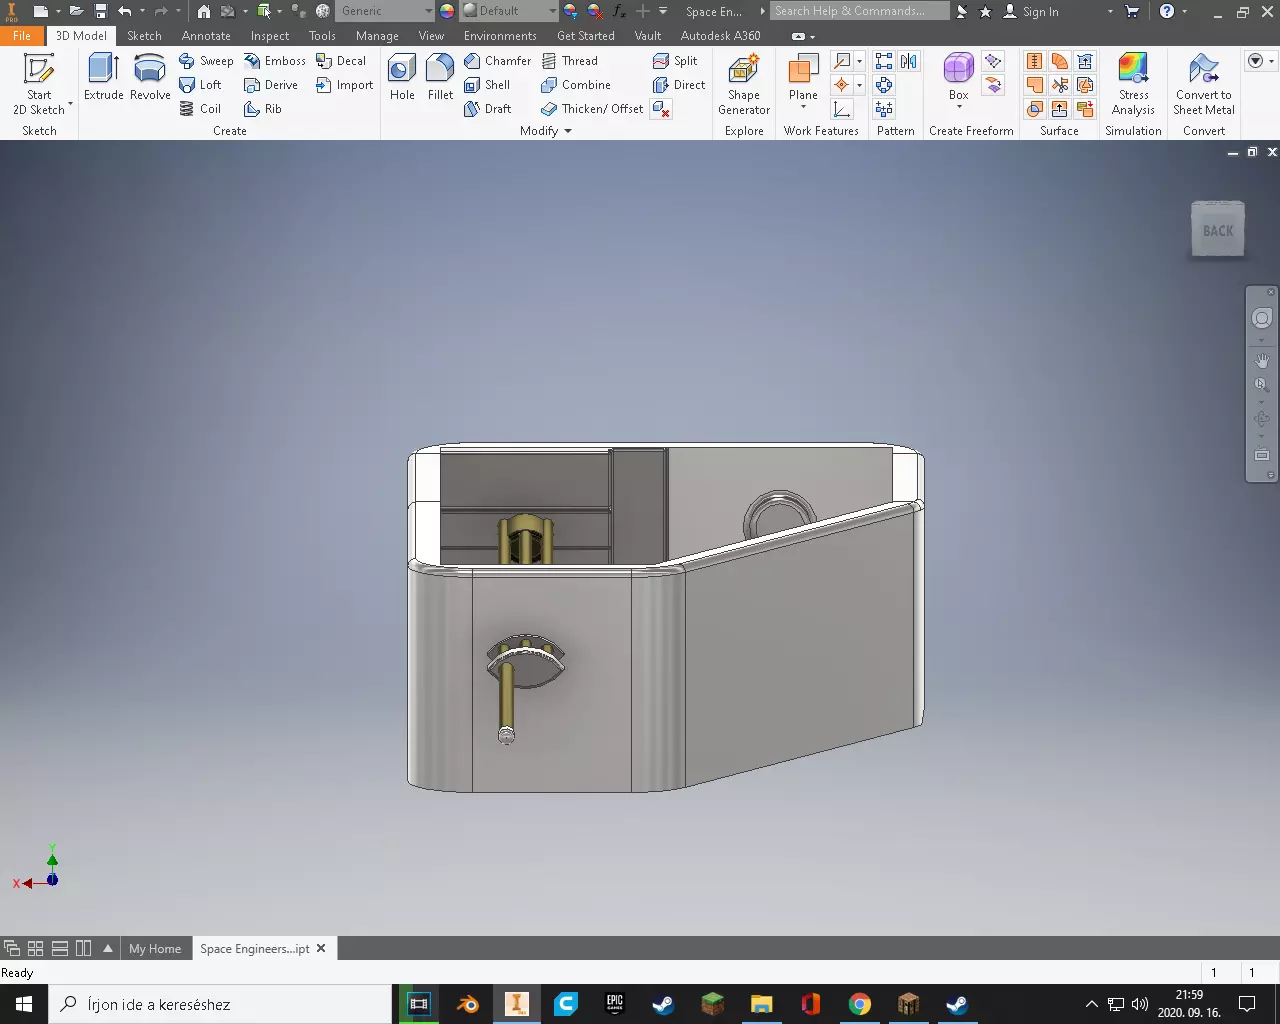
Task: Open the Inspect ribbon tab
Action: tap(270, 35)
